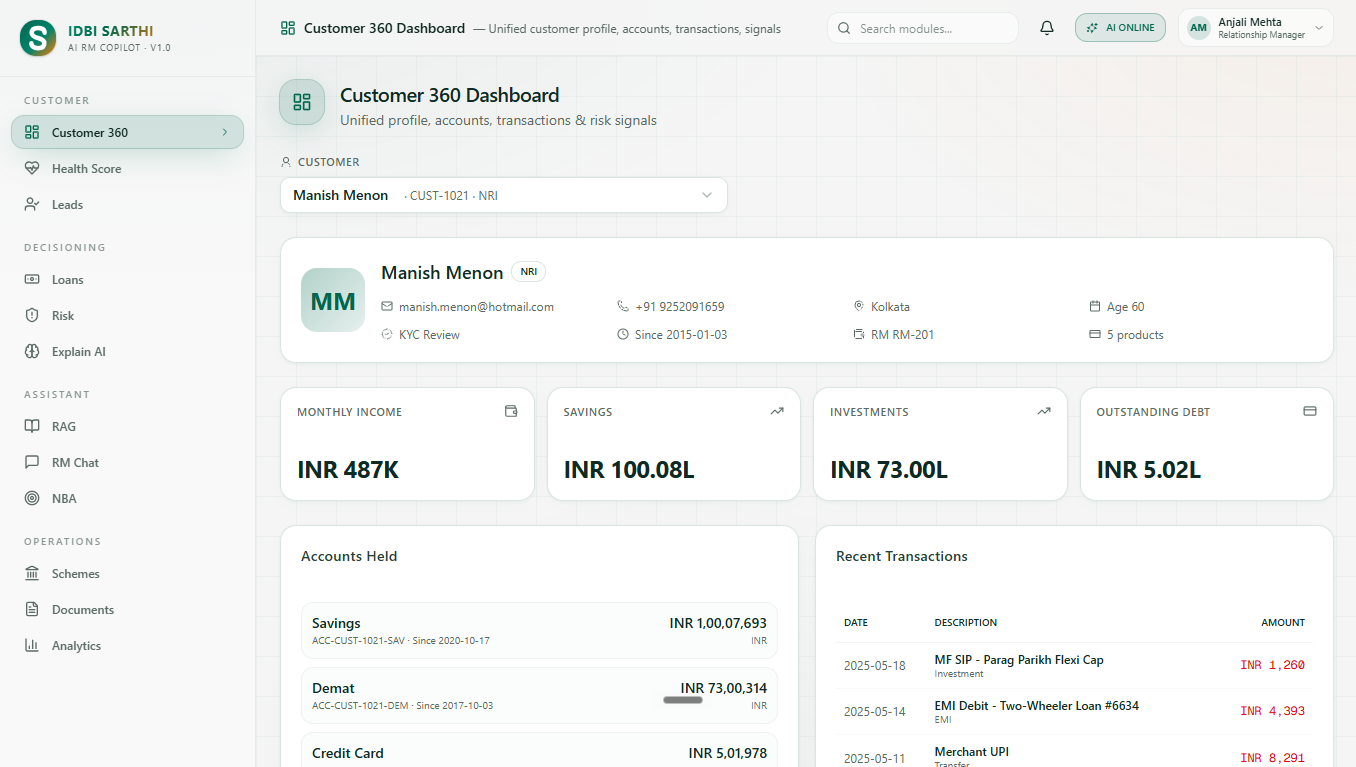Click the customer dropdown chevron arrow

pos(707,195)
